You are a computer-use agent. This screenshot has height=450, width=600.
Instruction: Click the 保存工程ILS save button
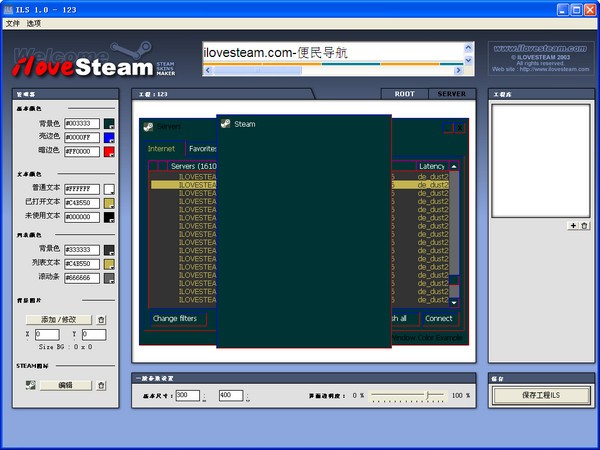(x=541, y=395)
